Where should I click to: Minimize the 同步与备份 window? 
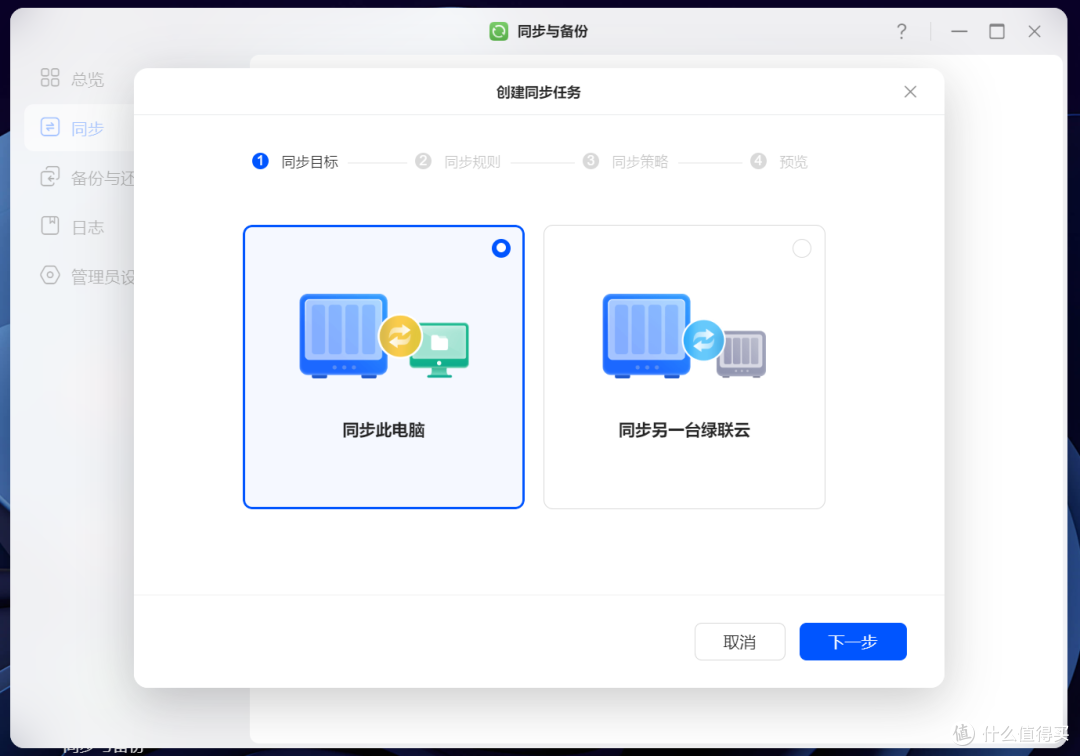[x=959, y=31]
